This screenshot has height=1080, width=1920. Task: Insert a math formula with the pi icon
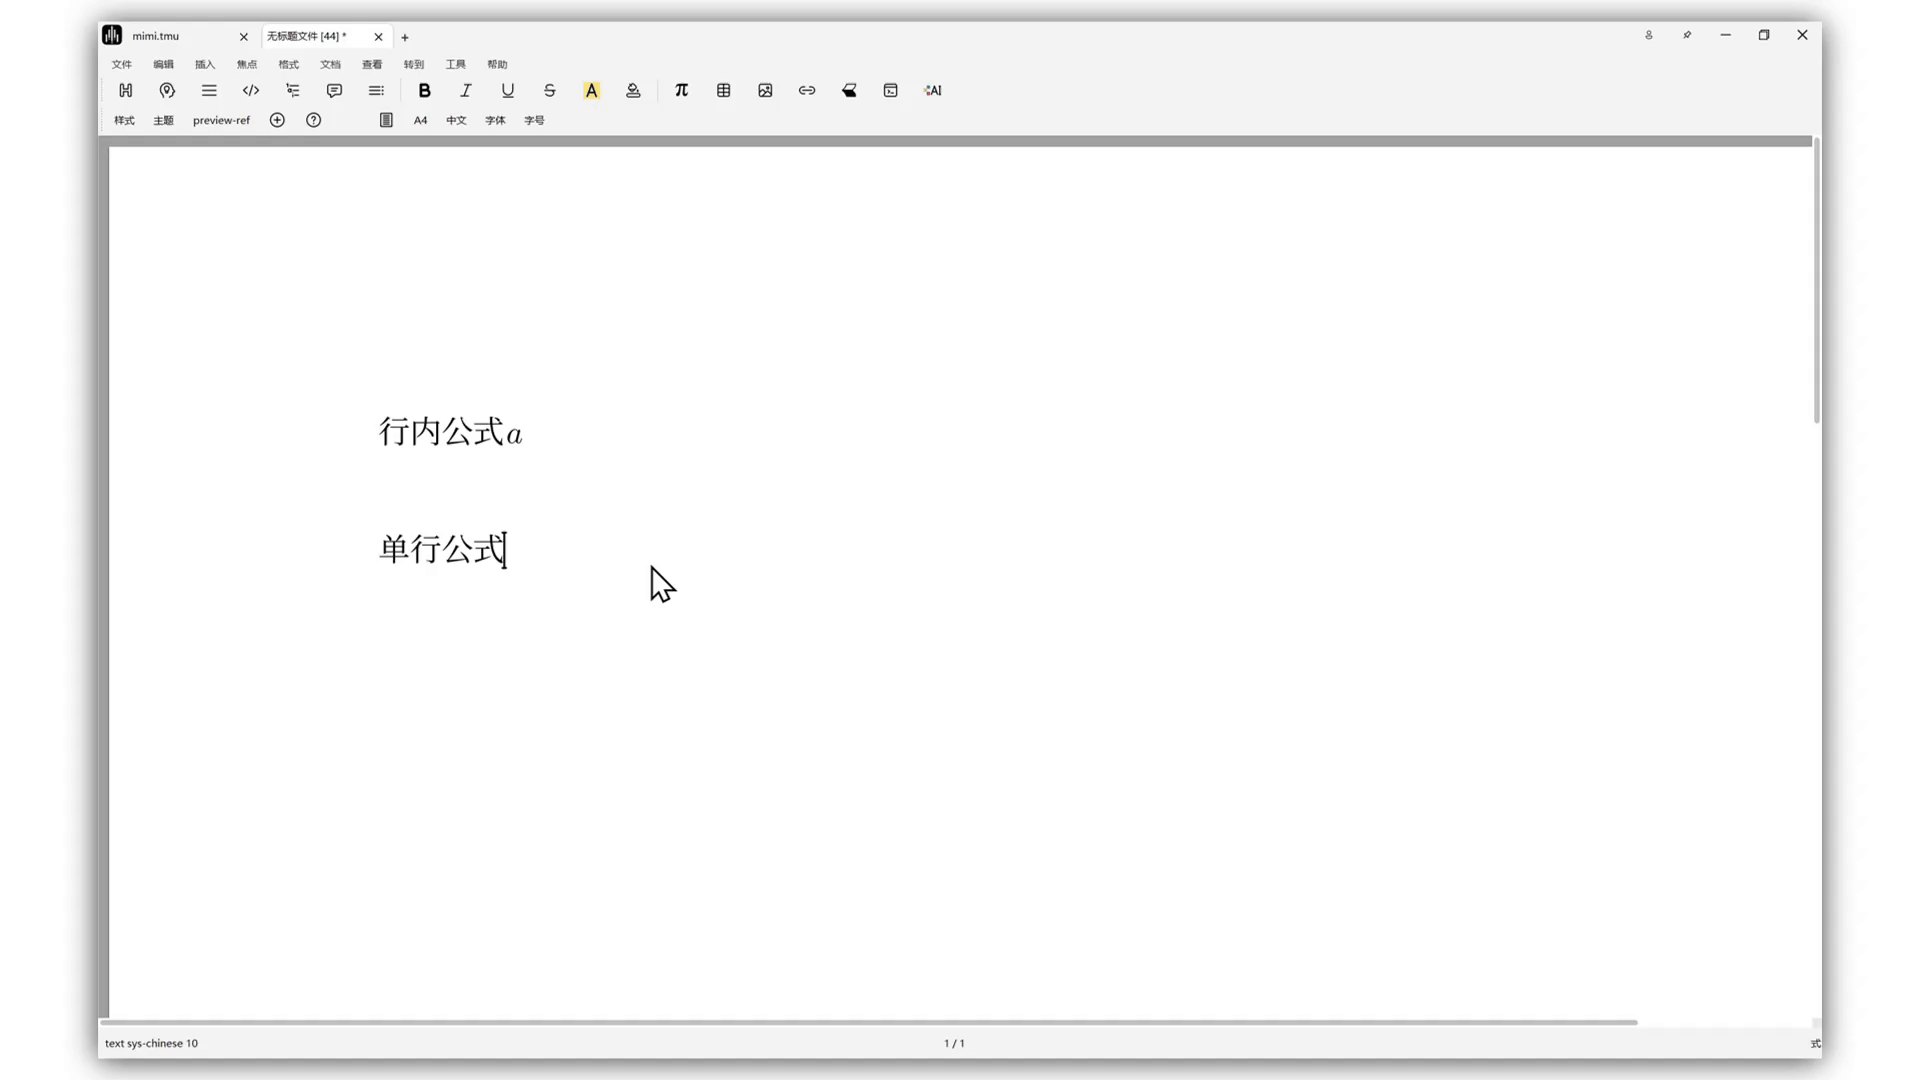[x=681, y=90]
